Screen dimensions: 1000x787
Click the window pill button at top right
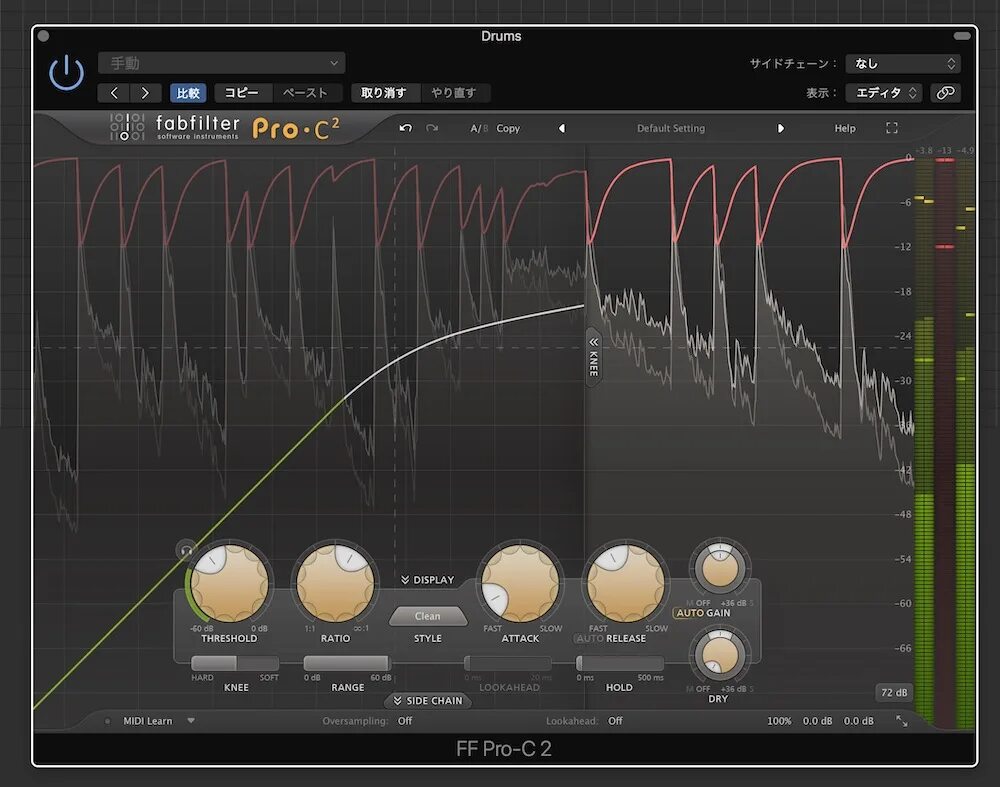click(962, 36)
